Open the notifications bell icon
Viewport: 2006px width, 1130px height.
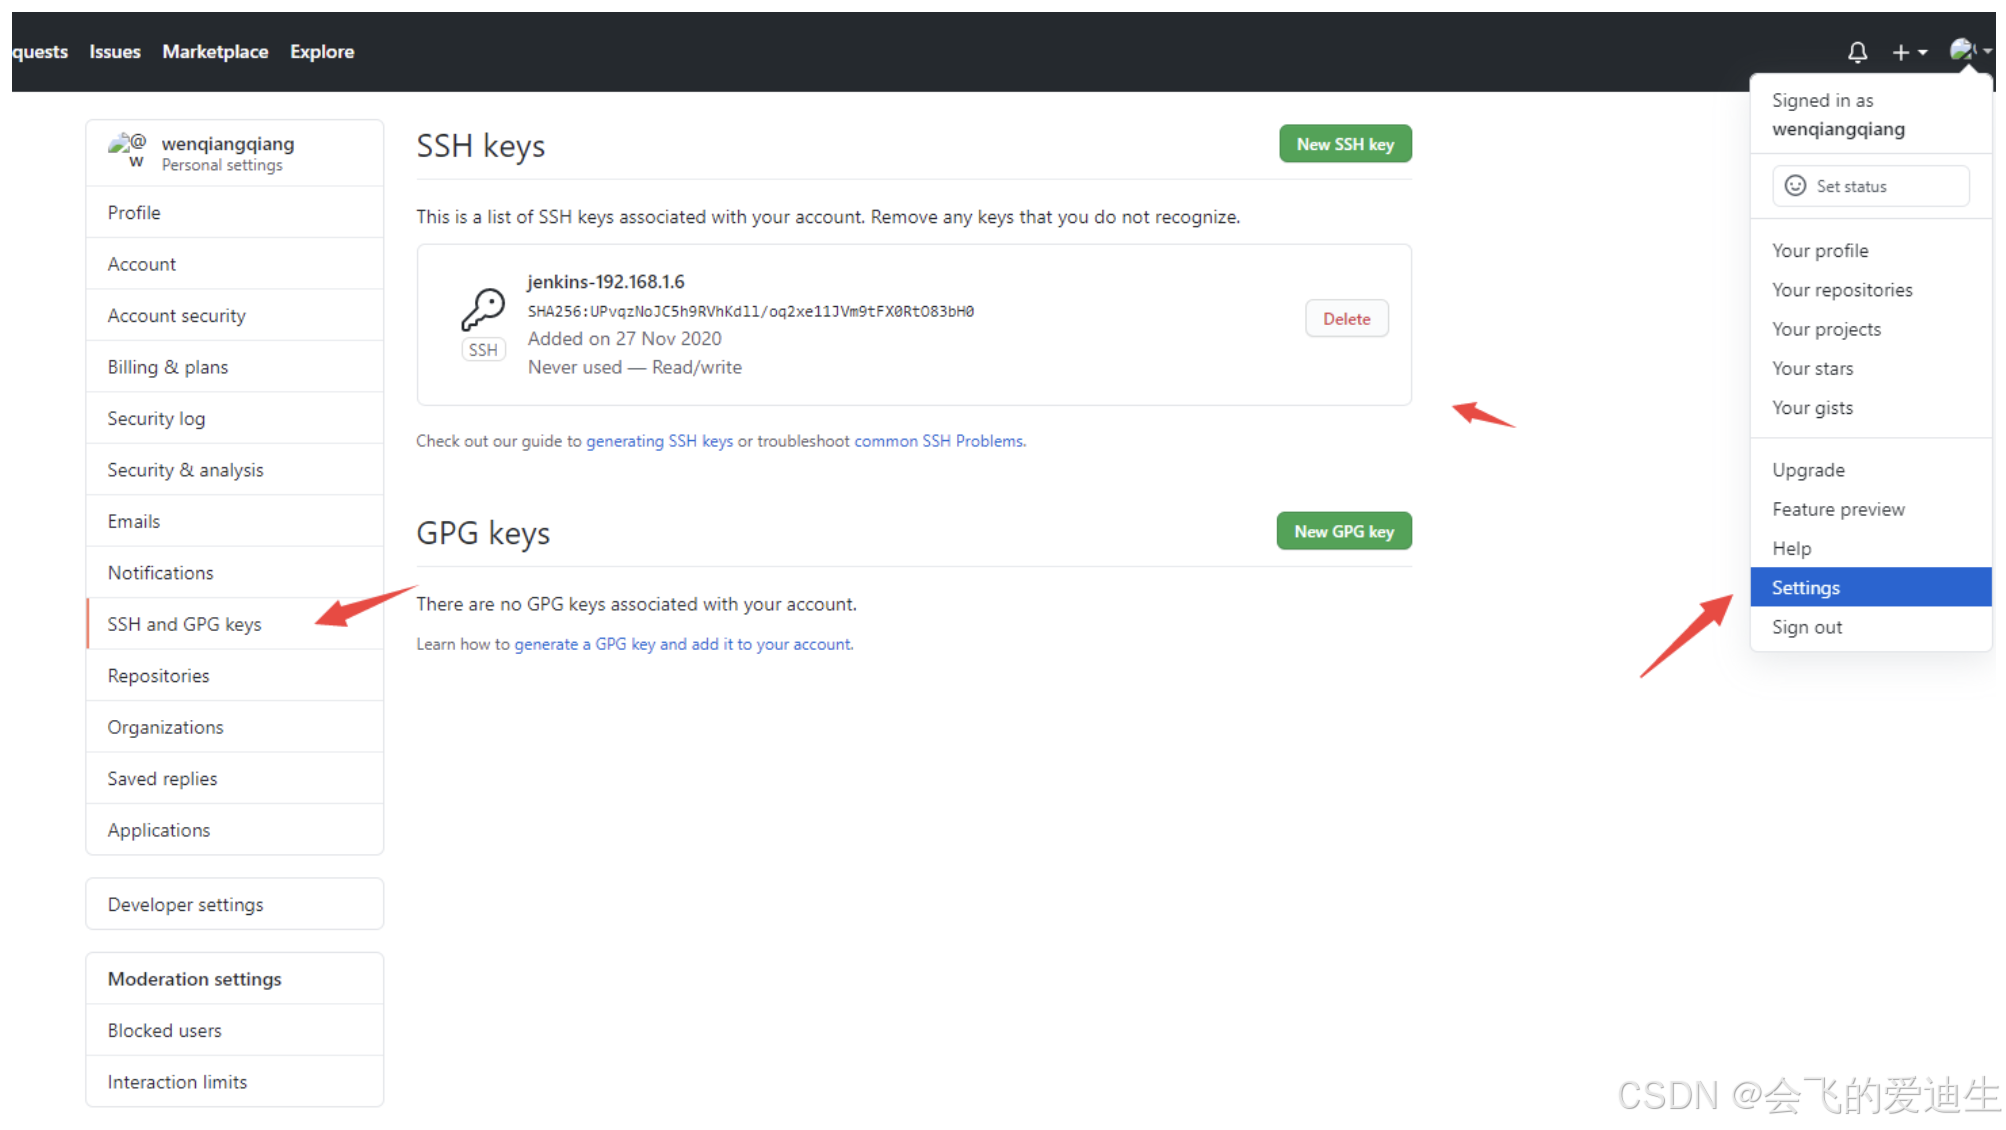[x=1857, y=52]
